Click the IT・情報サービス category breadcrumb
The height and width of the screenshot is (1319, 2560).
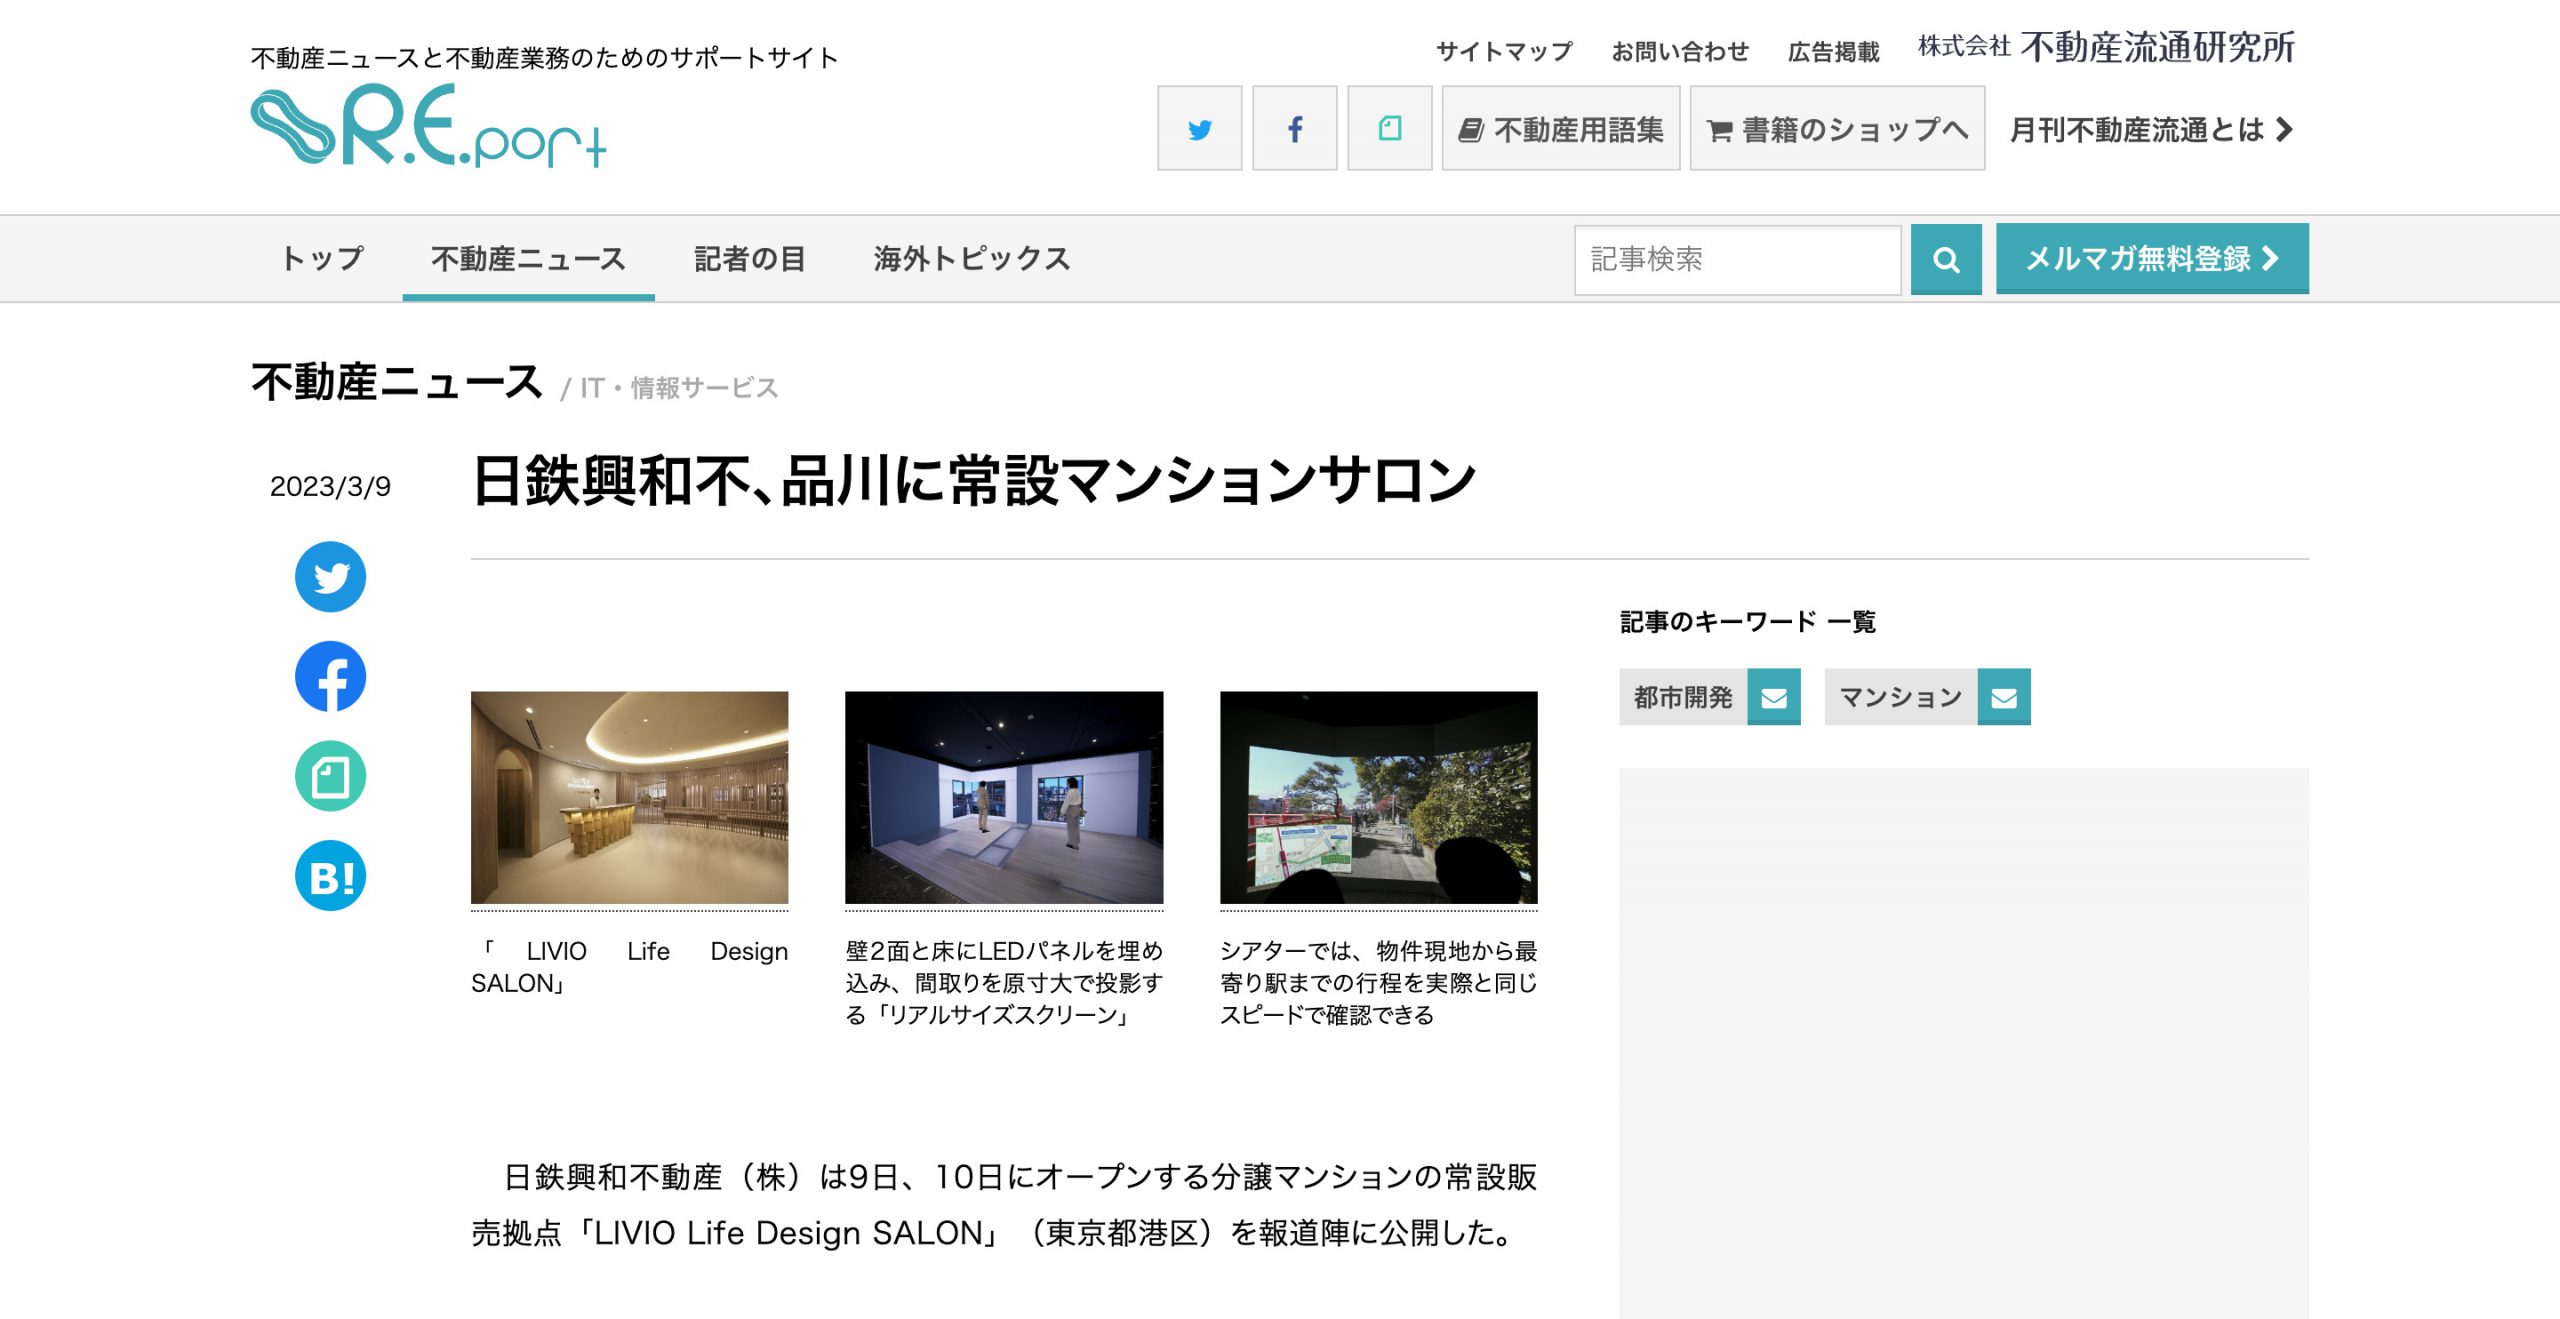click(x=679, y=388)
